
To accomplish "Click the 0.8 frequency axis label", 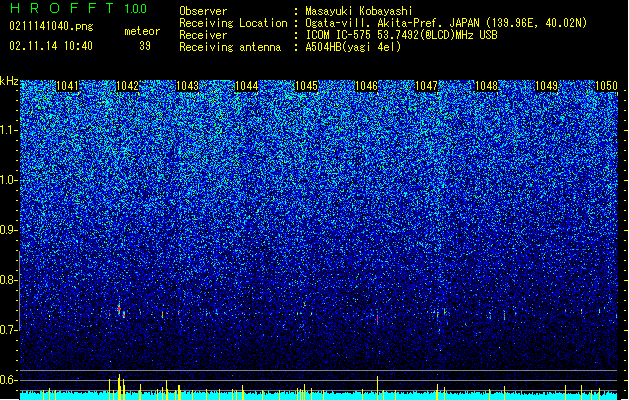I will coord(8,280).
